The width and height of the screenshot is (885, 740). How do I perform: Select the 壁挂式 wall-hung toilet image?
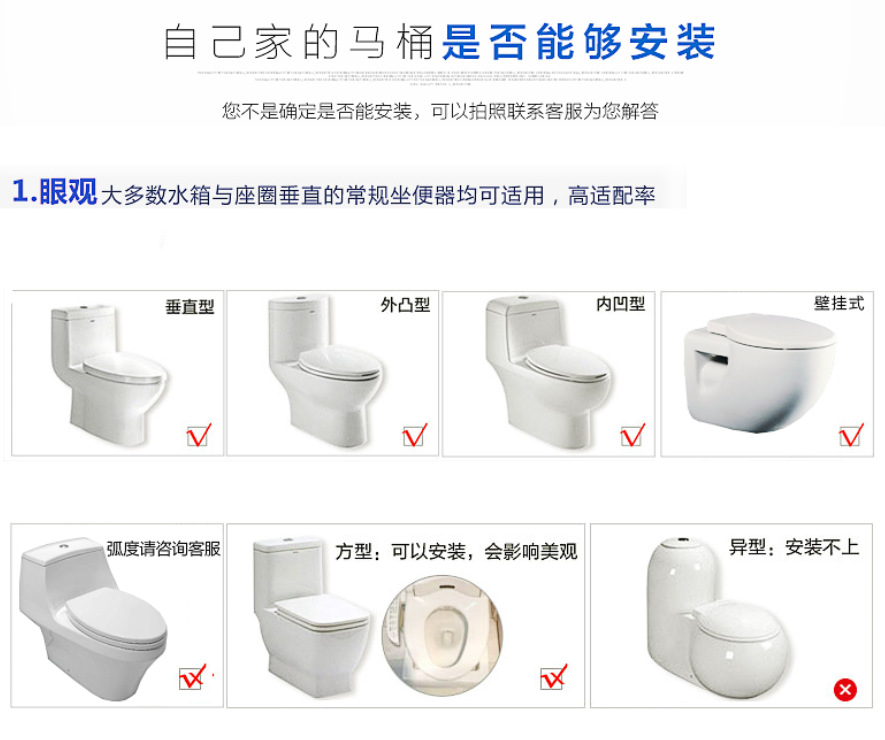point(759,374)
